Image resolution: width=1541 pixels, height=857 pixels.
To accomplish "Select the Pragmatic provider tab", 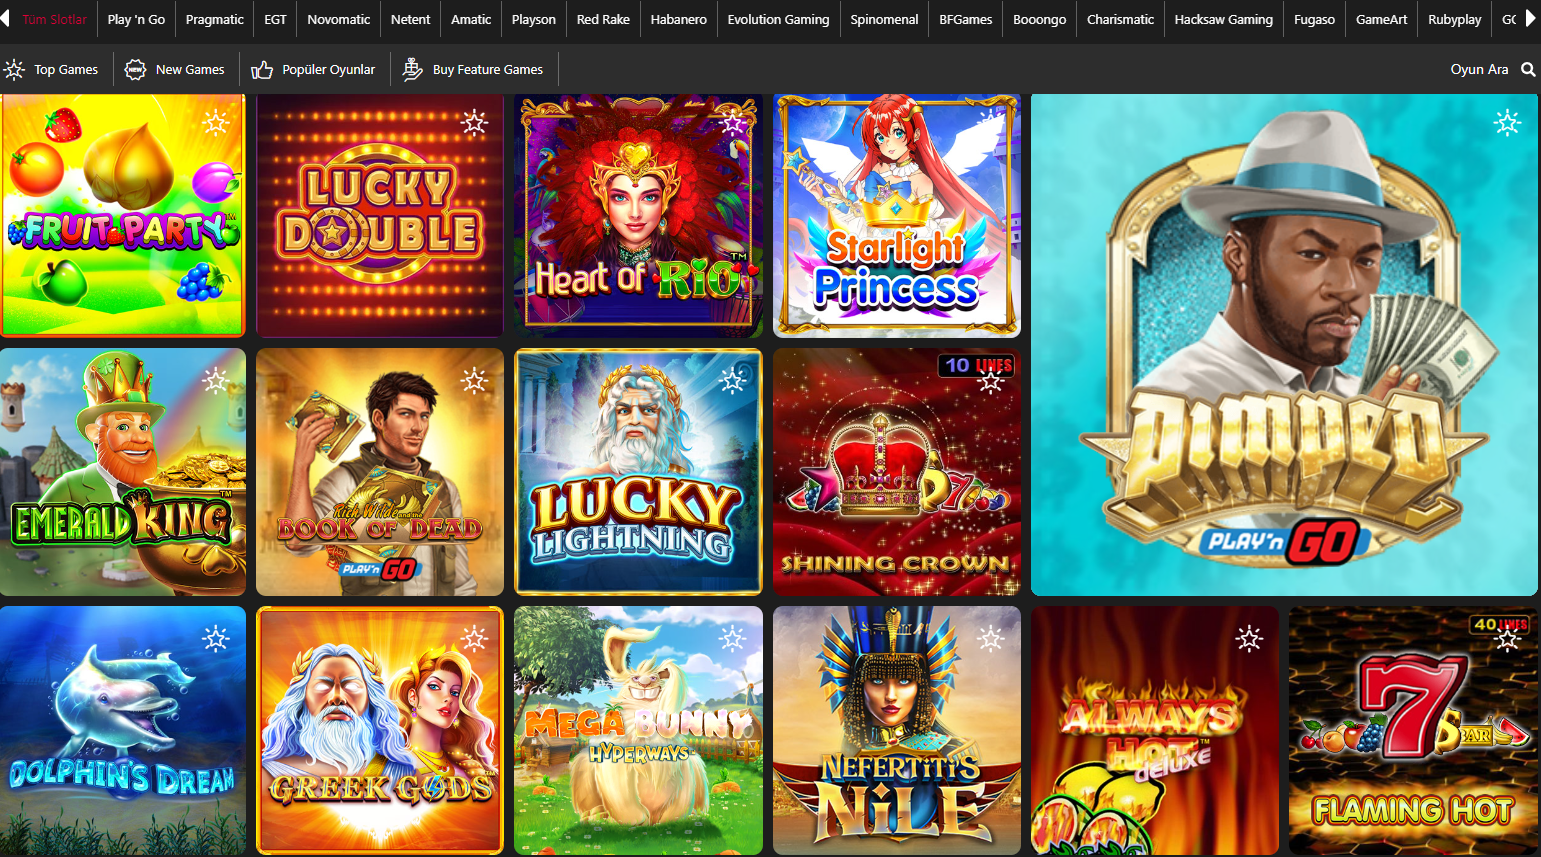I will point(214,19).
